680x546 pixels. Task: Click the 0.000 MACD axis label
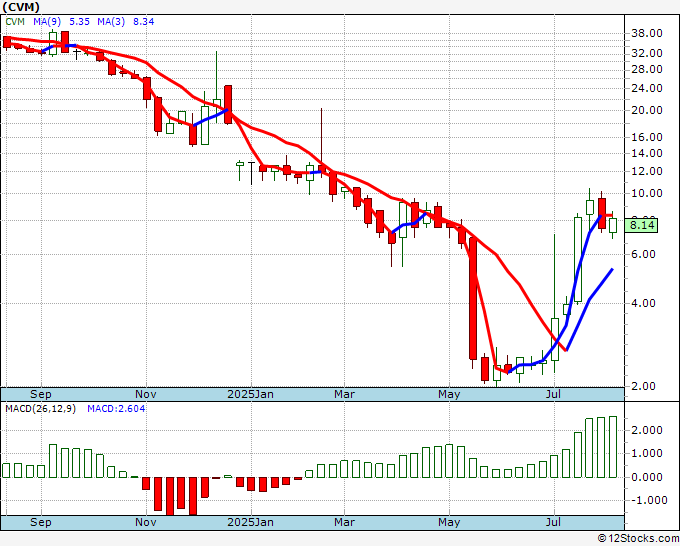(x=647, y=477)
